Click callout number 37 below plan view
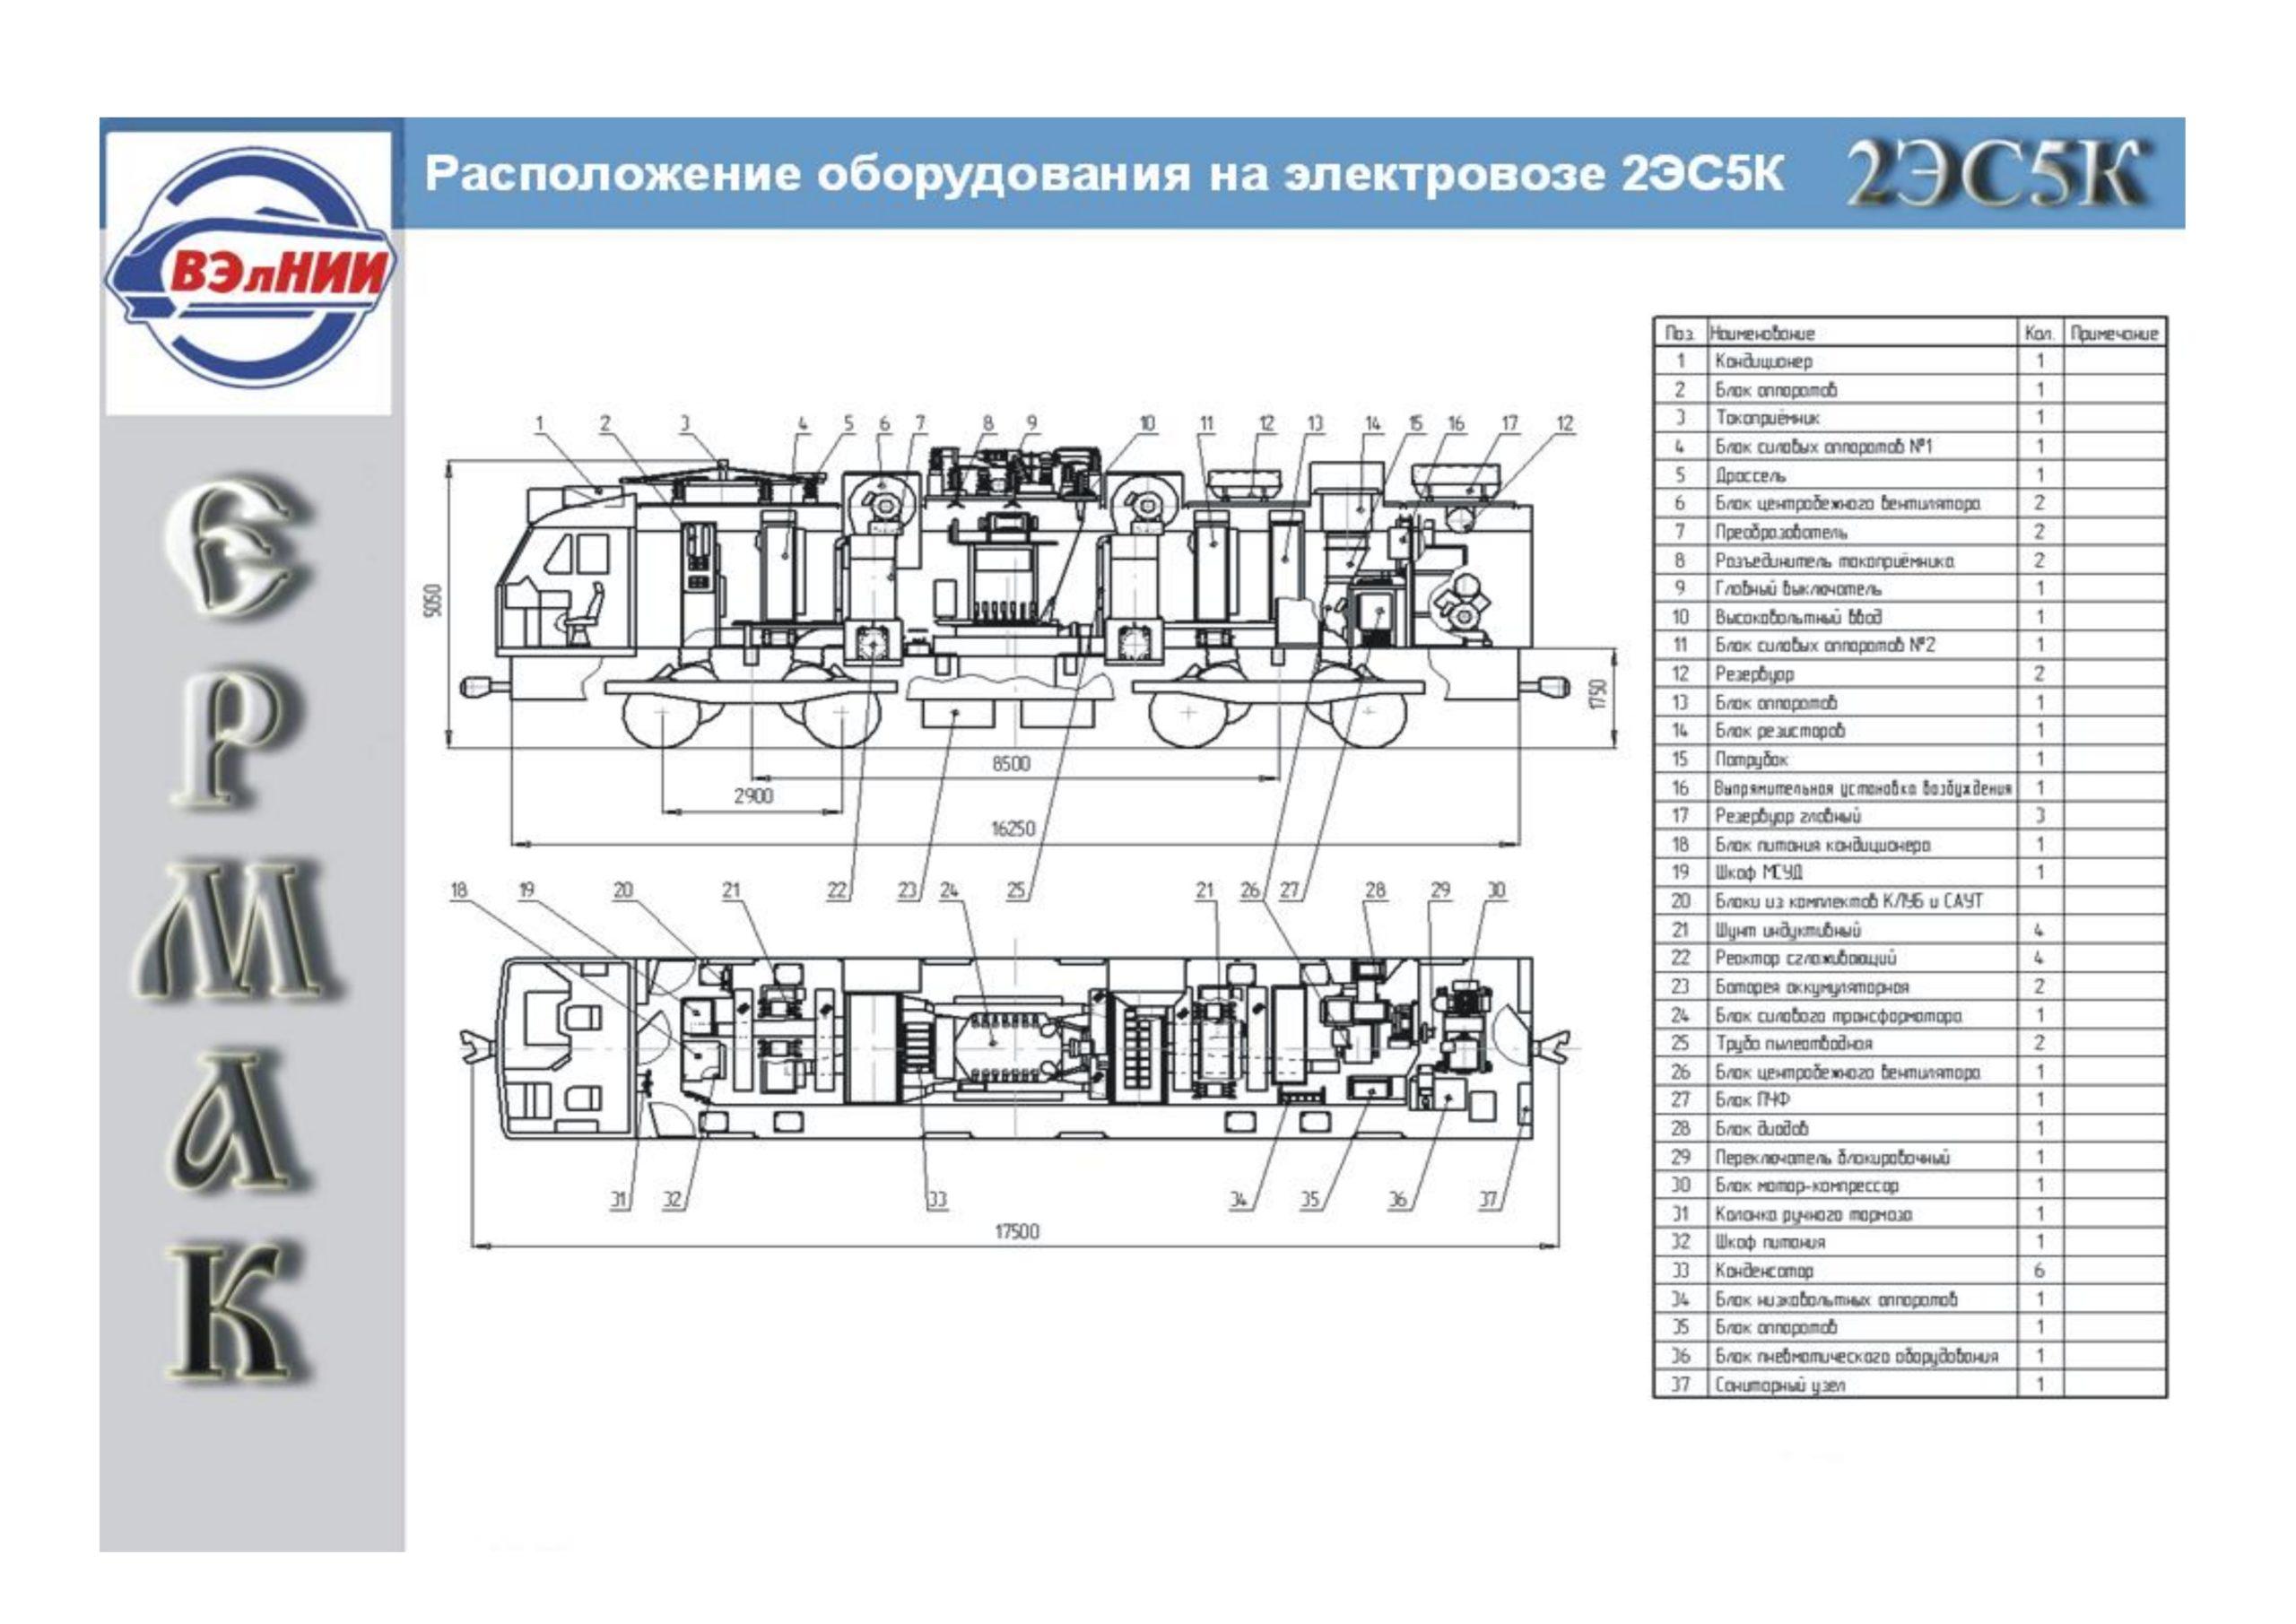 click(1490, 1200)
